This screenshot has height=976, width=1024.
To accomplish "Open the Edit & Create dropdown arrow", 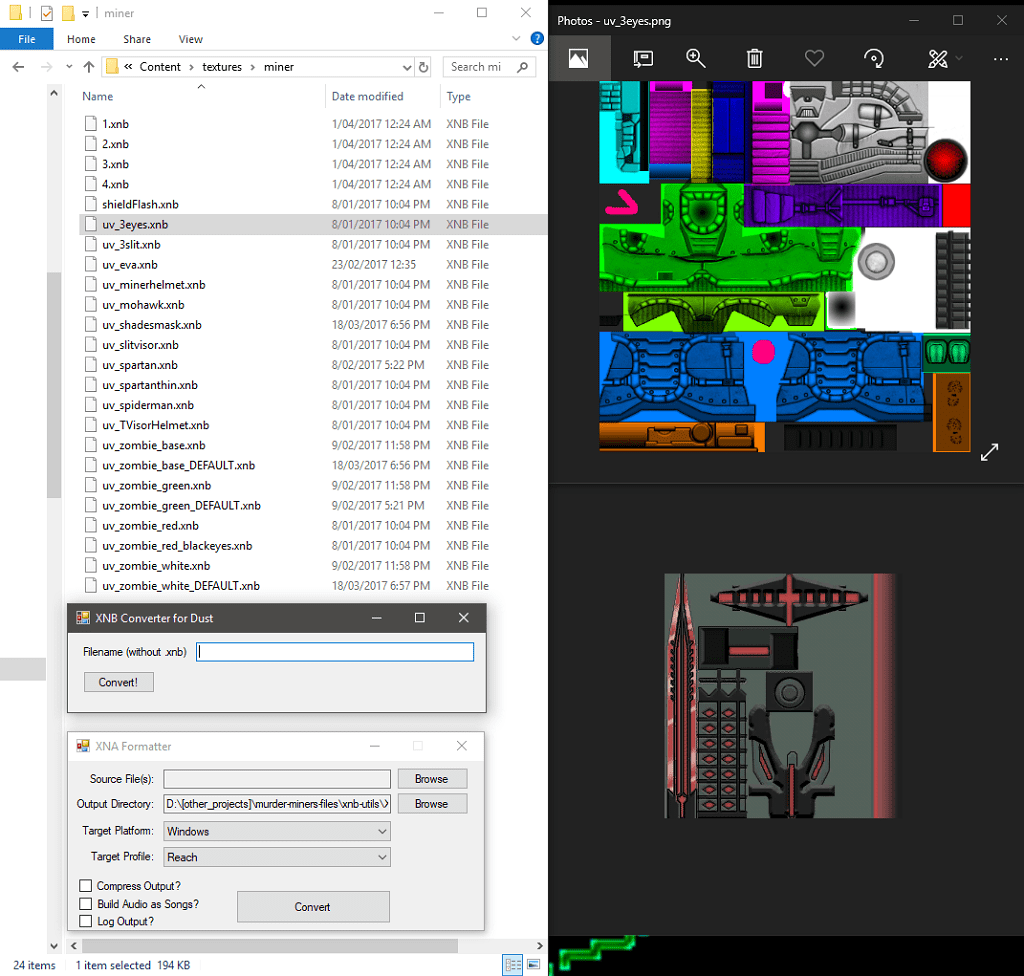I will [x=959, y=59].
